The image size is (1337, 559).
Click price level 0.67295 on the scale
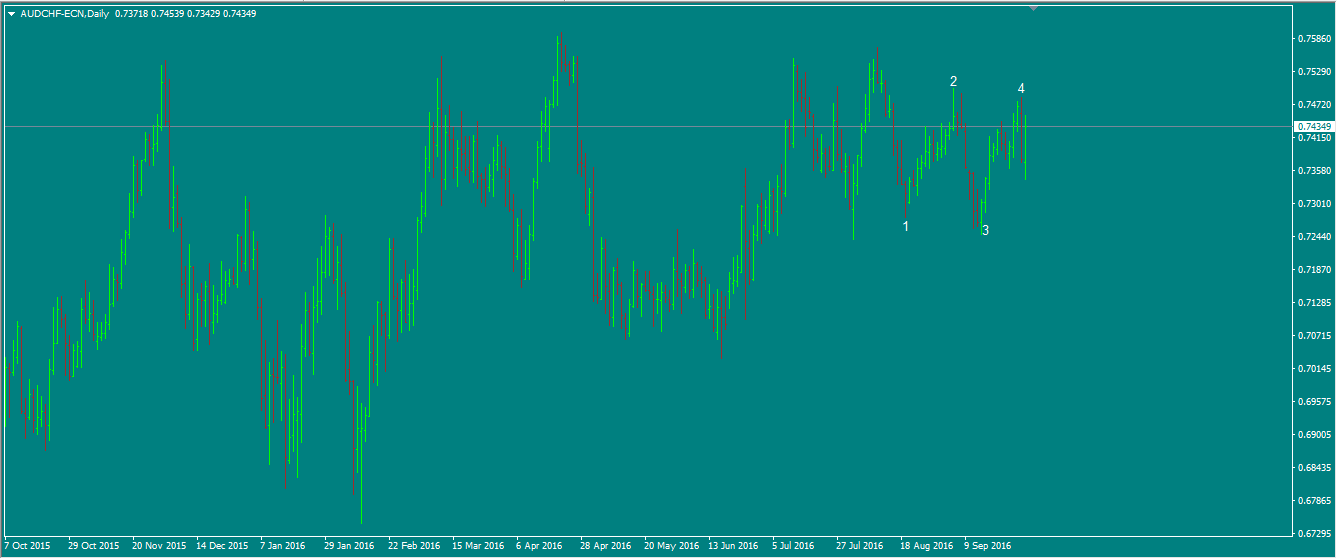point(1313,534)
